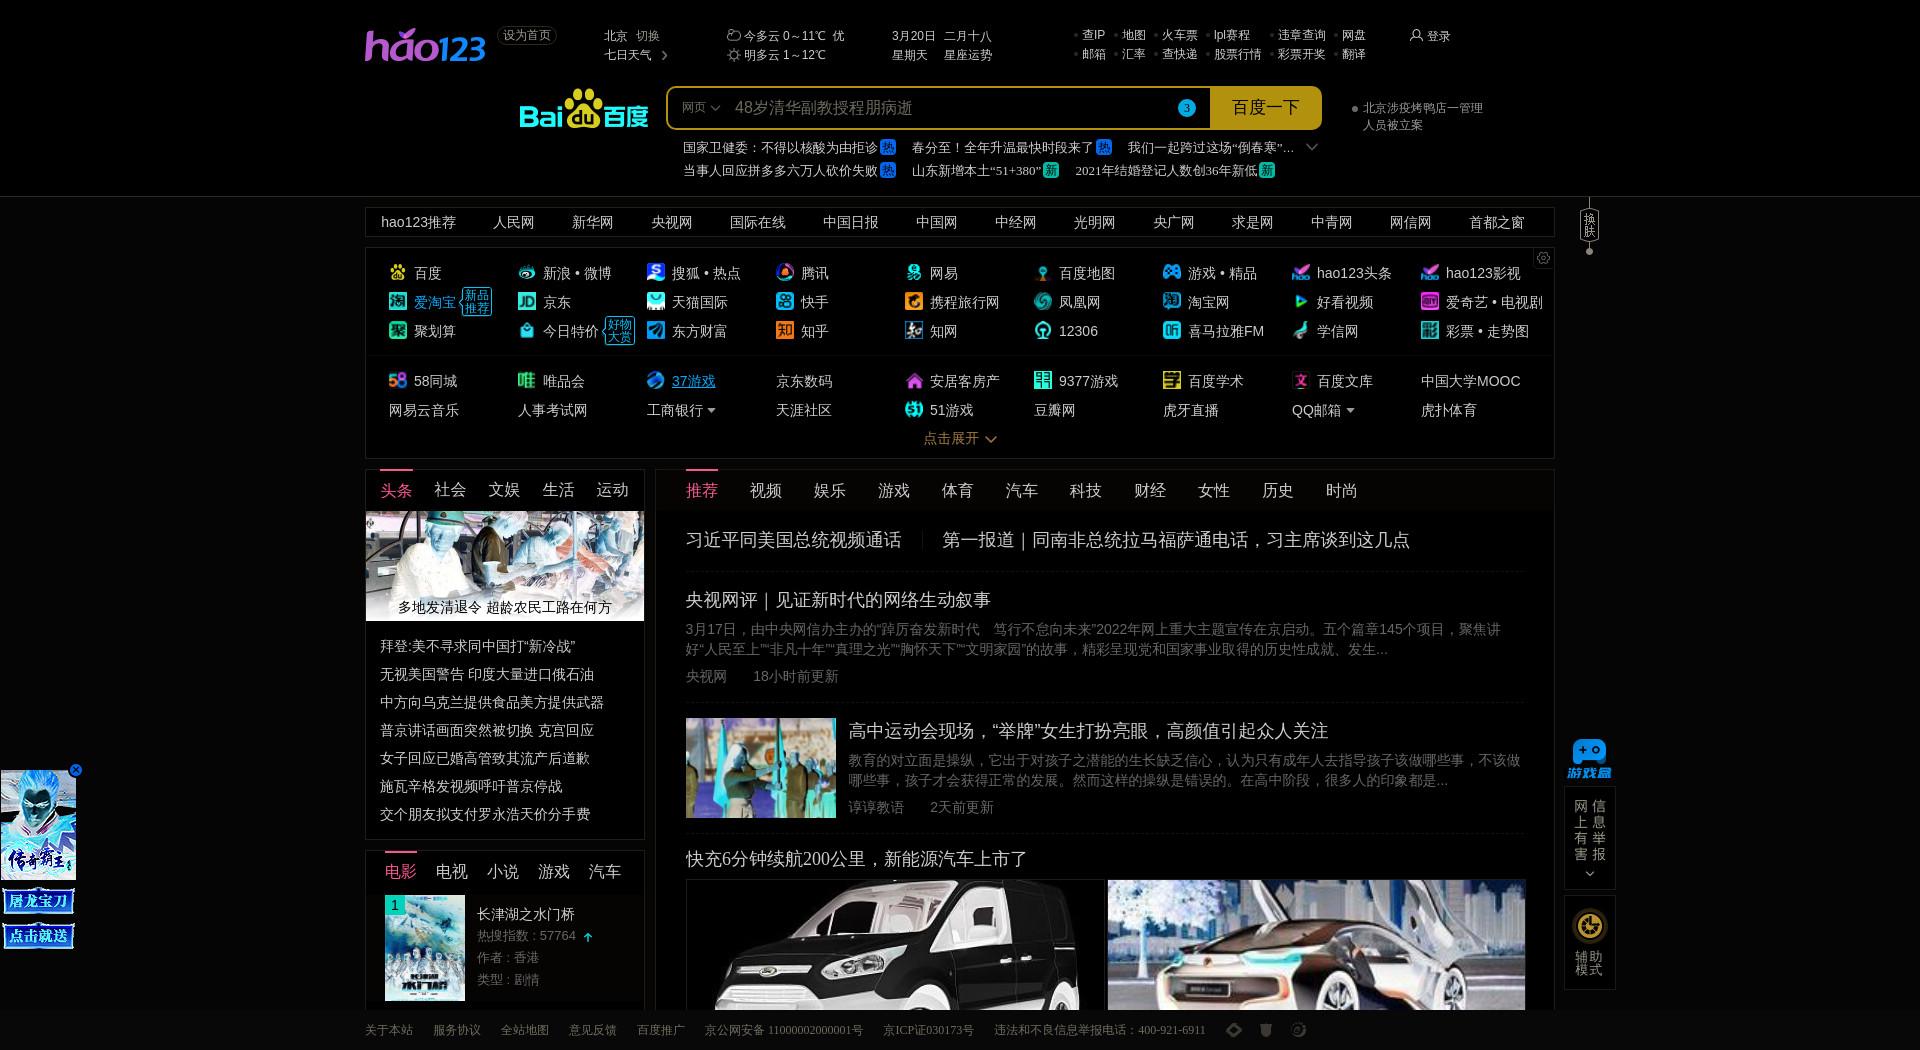Close the floating game advertisement
The height and width of the screenshot is (1050, 1920).
point(75,770)
